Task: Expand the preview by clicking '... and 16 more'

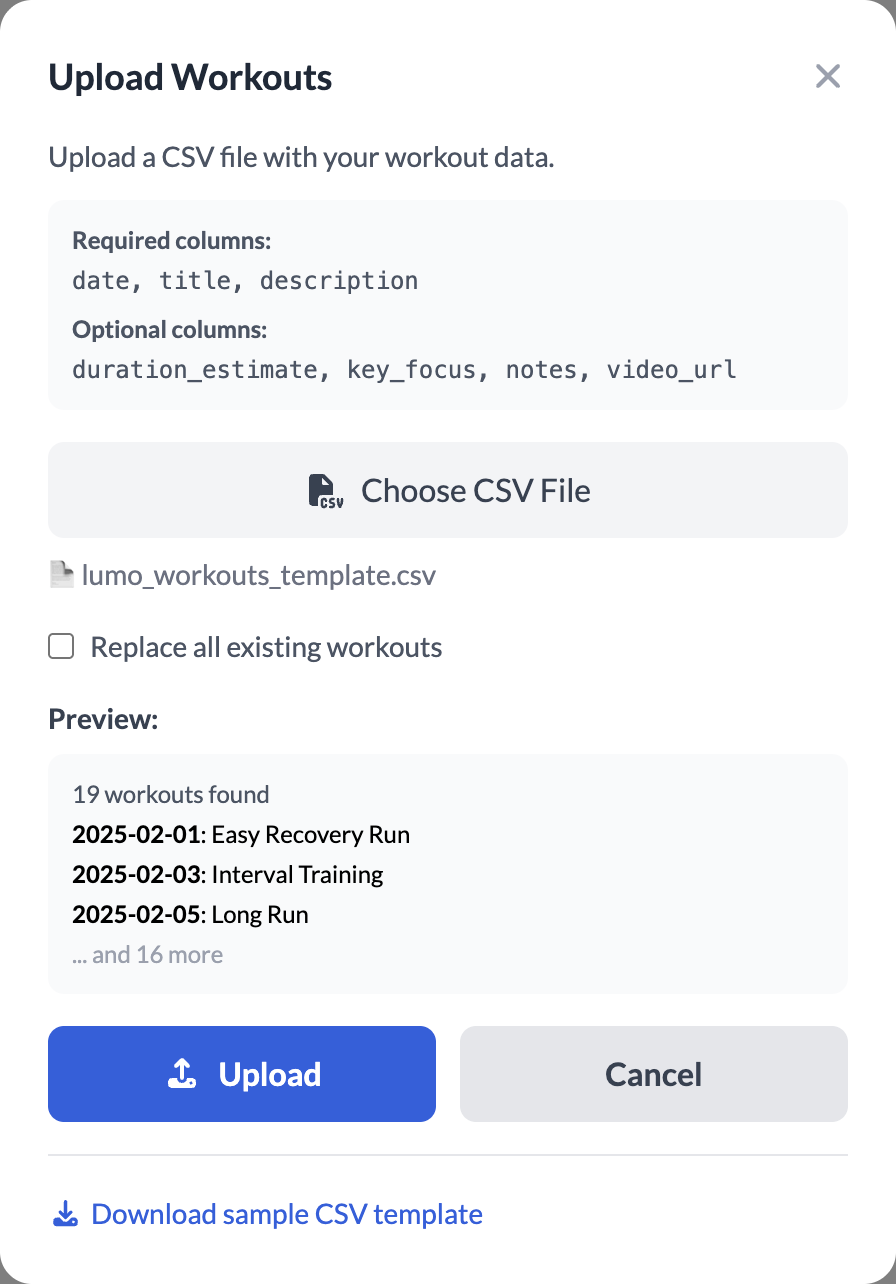Action: point(147,954)
